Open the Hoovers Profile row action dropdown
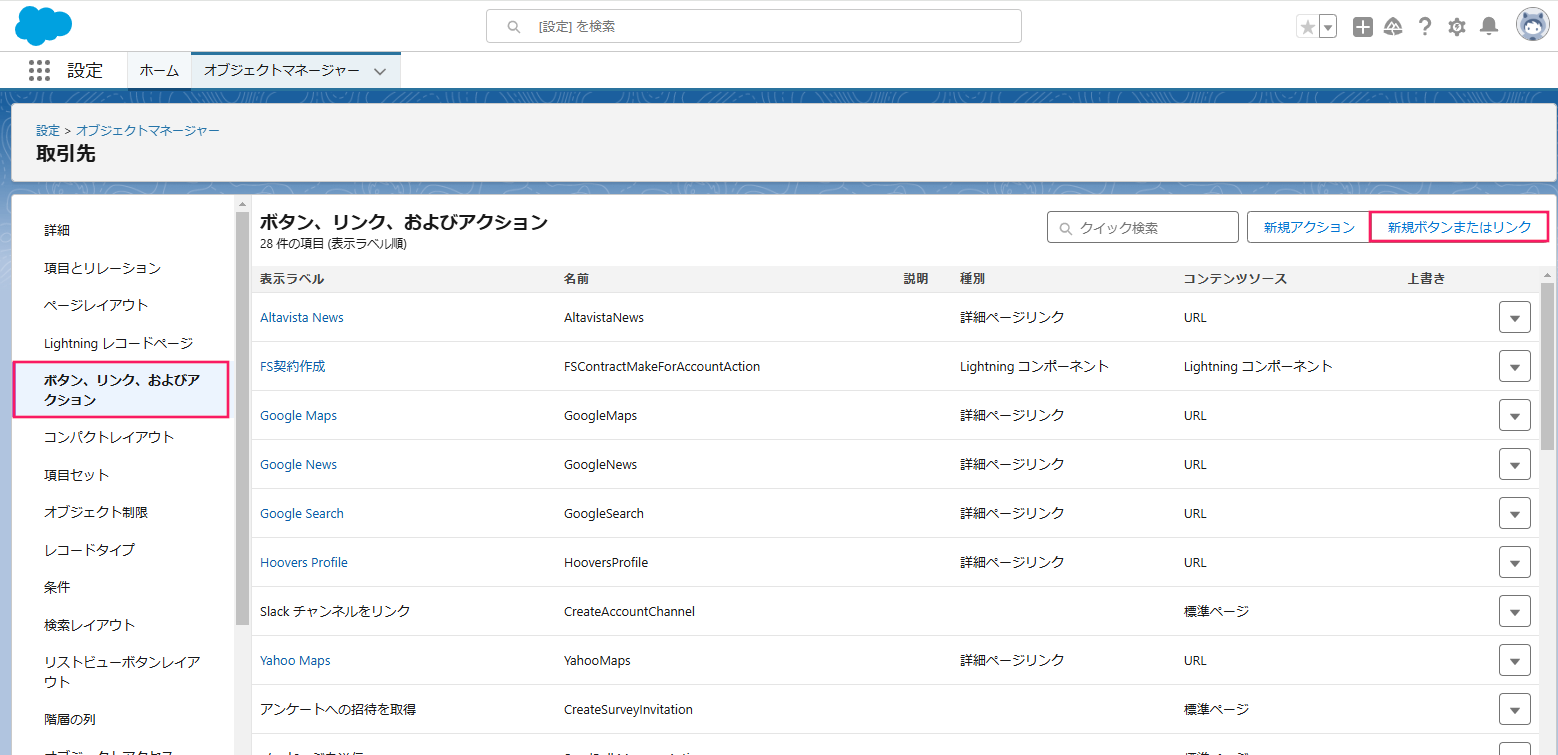The width and height of the screenshot is (1558, 755). [x=1515, y=562]
